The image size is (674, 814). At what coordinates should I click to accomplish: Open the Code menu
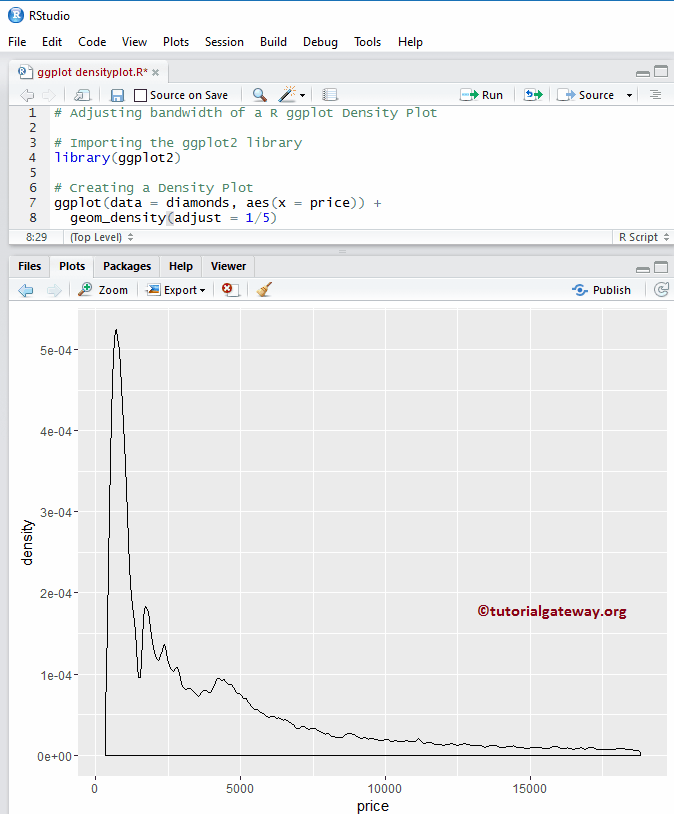[x=92, y=42]
